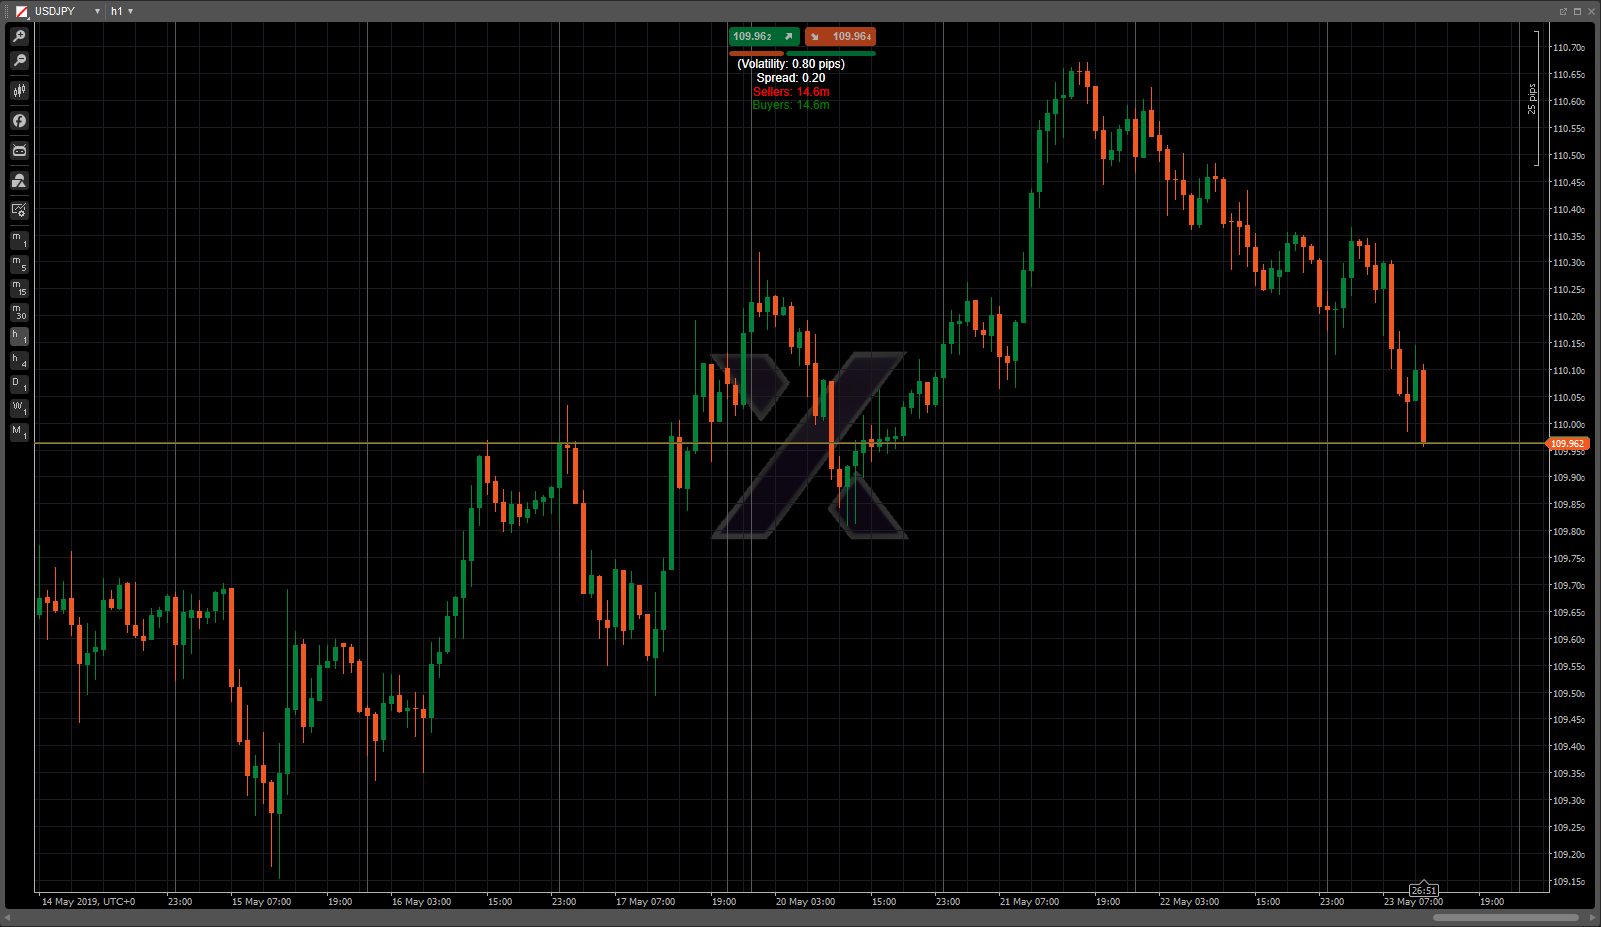Open chart settings gear icon

19,211
